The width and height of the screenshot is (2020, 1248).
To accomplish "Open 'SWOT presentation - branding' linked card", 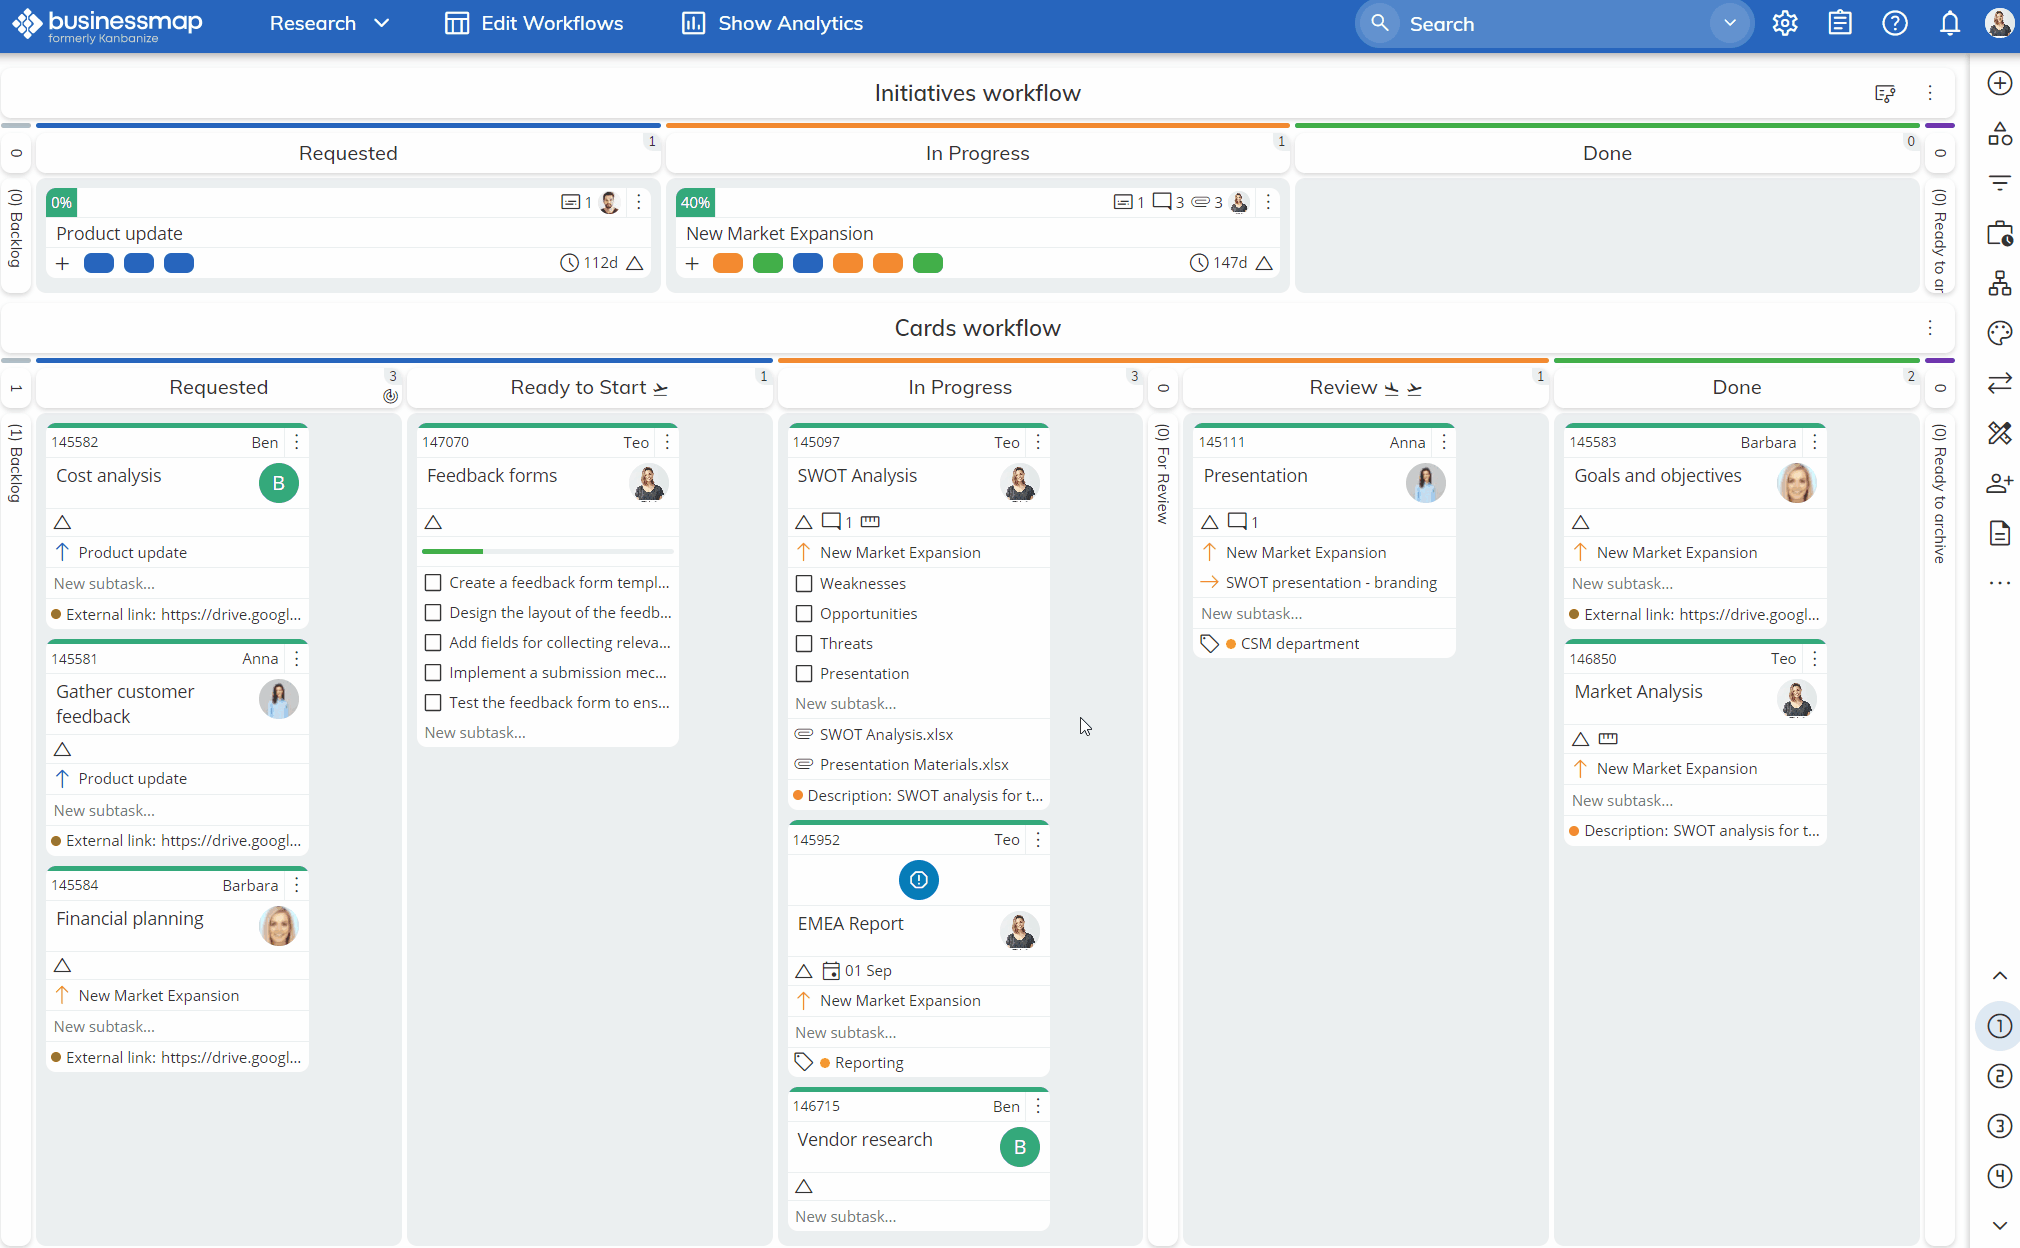I will (1330, 583).
